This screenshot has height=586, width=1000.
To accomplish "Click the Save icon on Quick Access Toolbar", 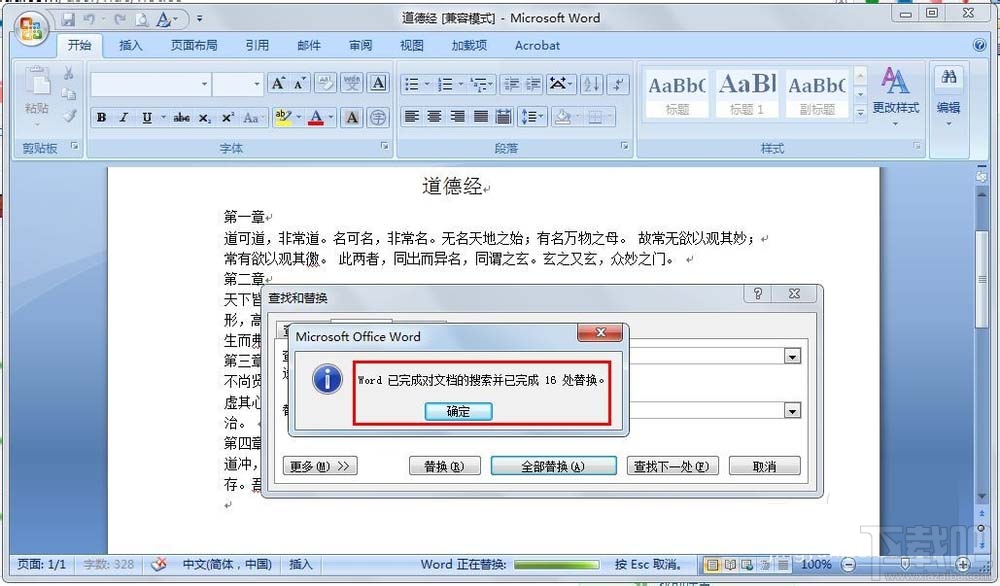I will [68, 19].
